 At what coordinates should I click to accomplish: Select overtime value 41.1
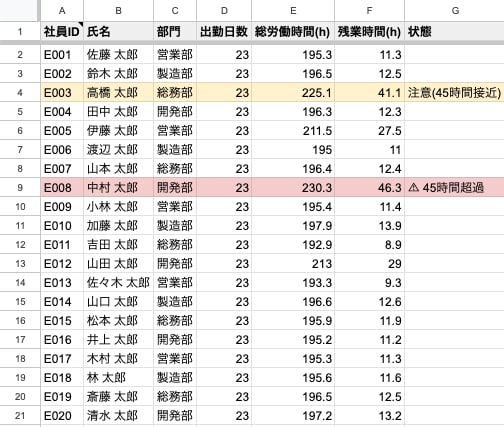(369, 92)
